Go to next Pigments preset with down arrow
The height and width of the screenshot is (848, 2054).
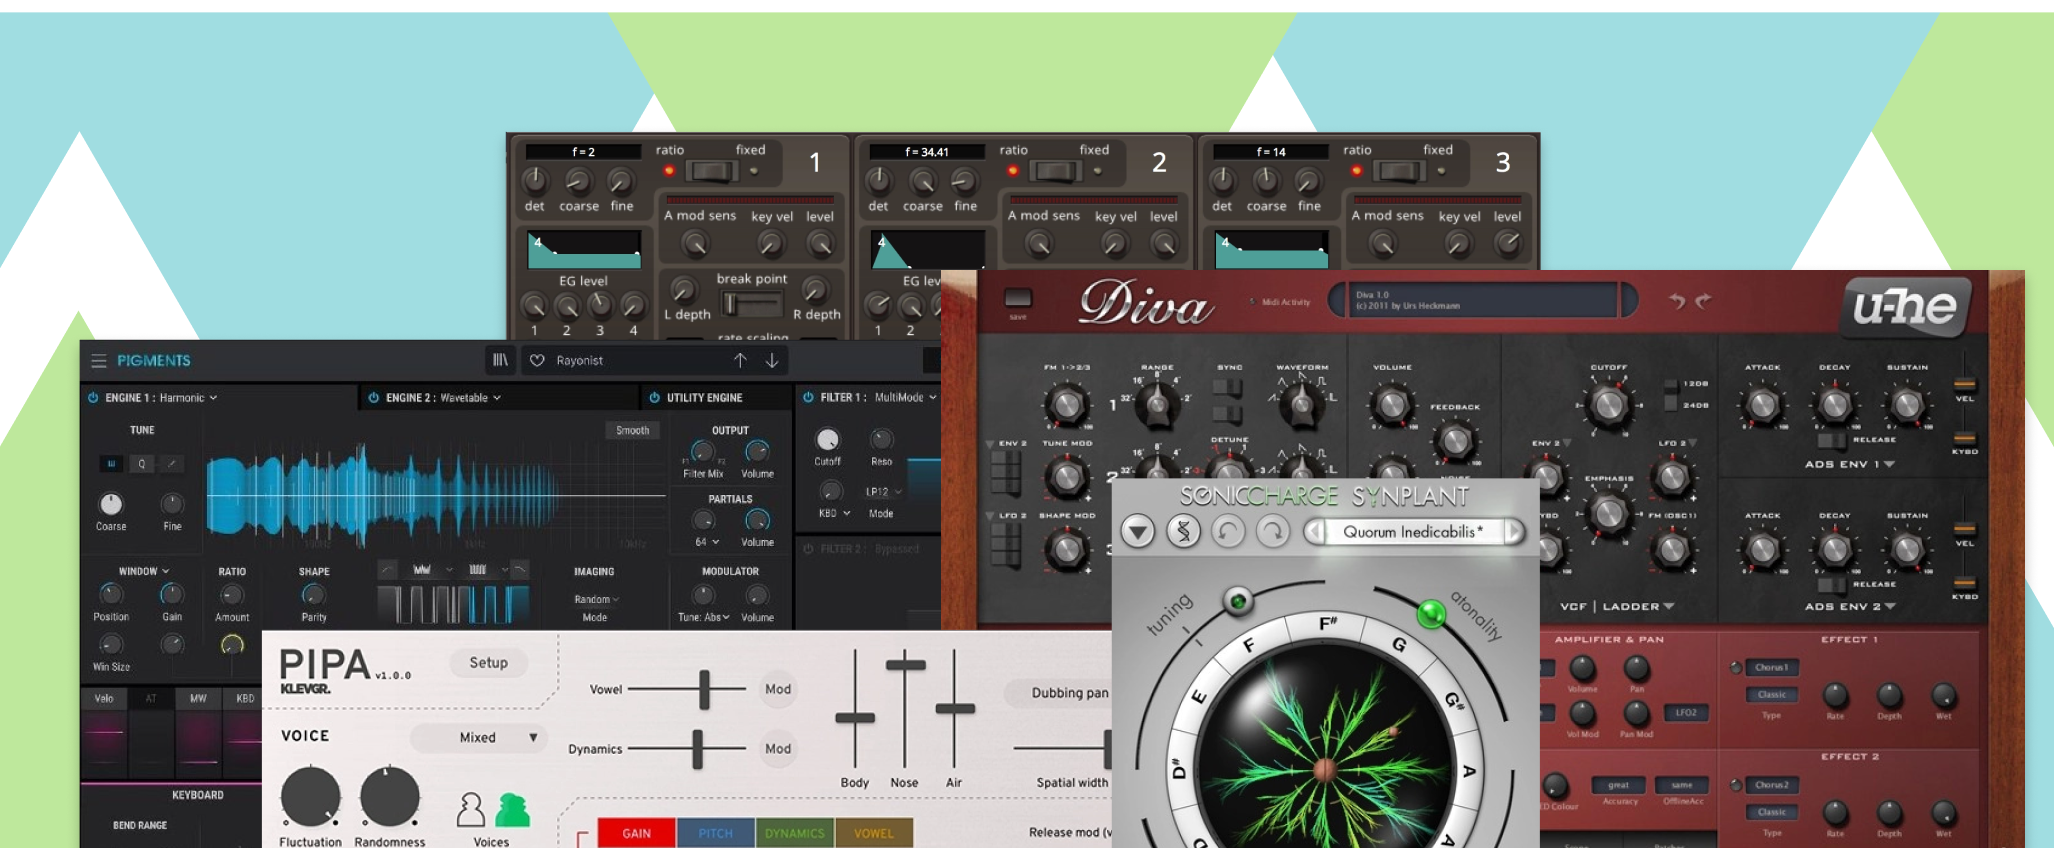[x=772, y=360]
